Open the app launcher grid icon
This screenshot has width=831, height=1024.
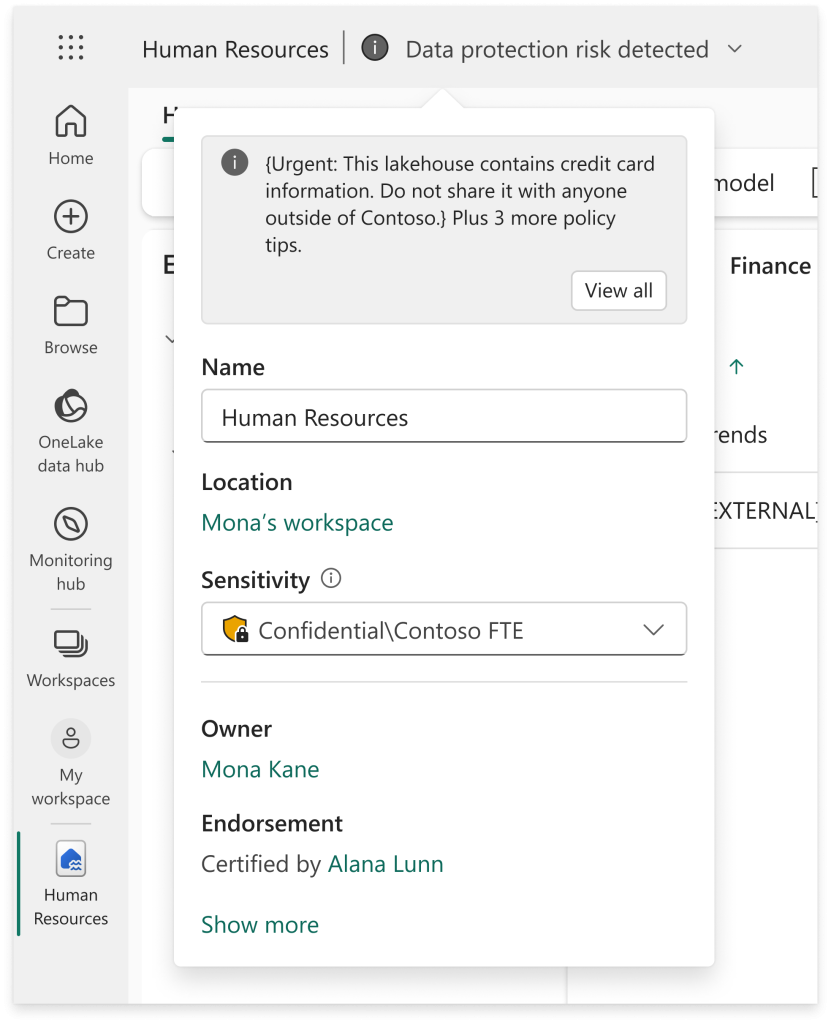(71, 48)
